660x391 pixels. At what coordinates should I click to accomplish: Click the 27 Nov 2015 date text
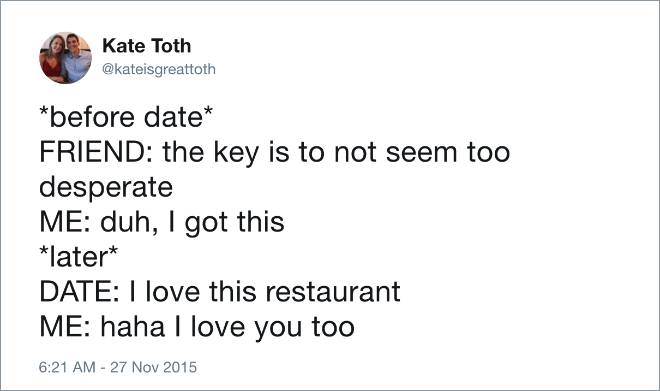154,367
